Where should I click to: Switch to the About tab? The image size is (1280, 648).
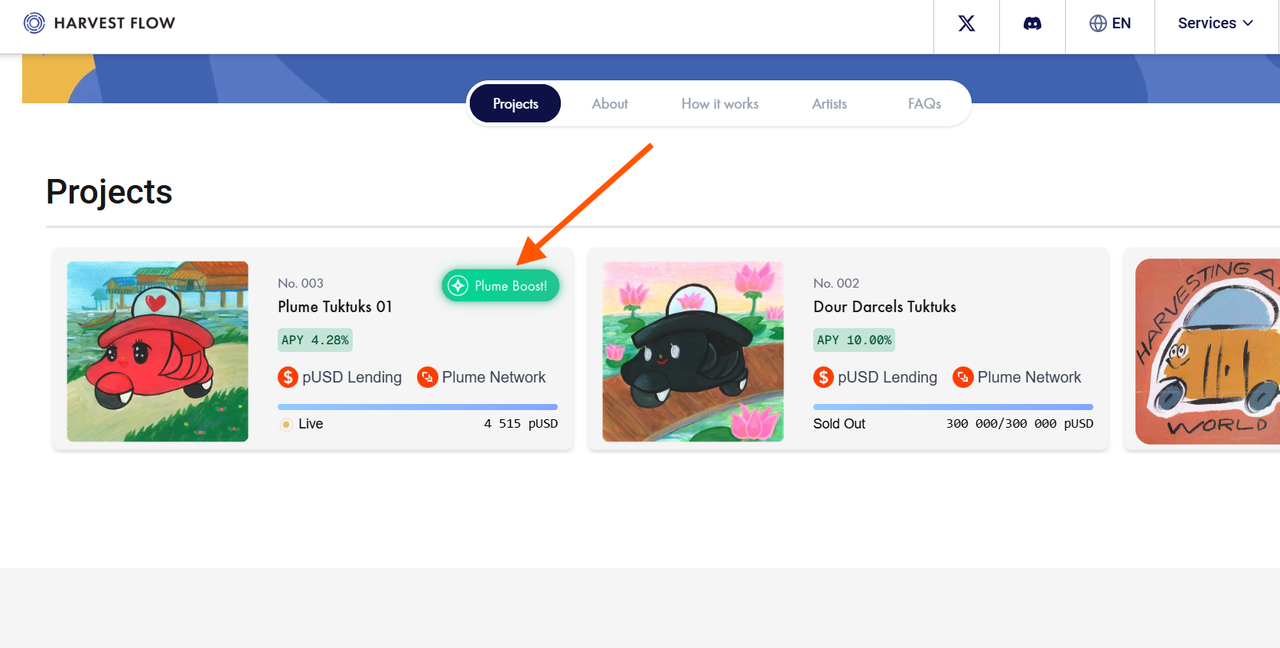(x=610, y=104)
